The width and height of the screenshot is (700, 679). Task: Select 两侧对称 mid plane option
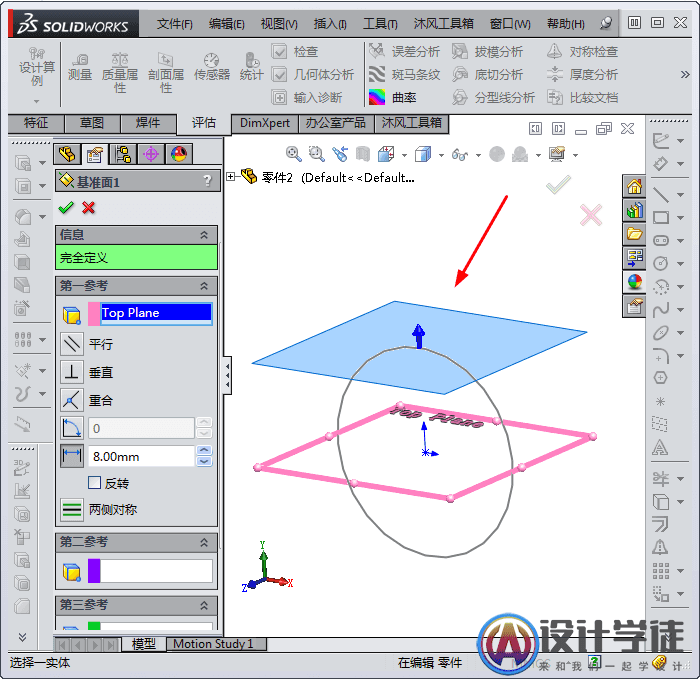click(72, 509)
